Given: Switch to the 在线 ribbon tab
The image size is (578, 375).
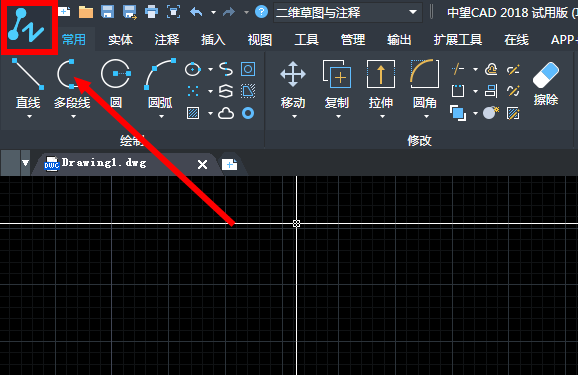Looking at the screenshot, I should (x=516, y=39).
